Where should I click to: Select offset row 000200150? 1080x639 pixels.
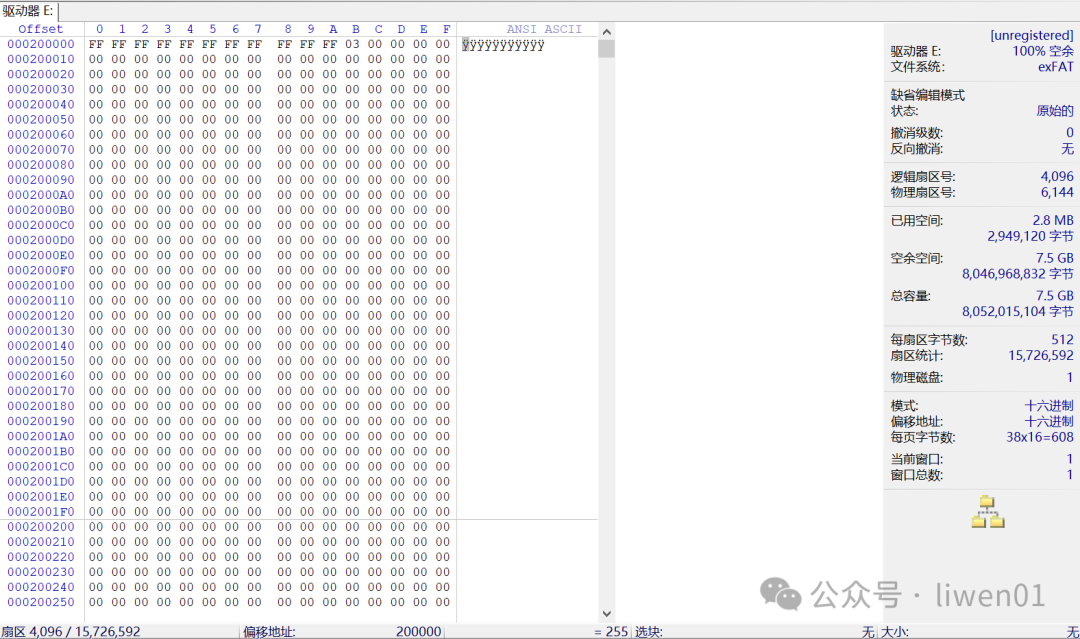click(41, 361)
